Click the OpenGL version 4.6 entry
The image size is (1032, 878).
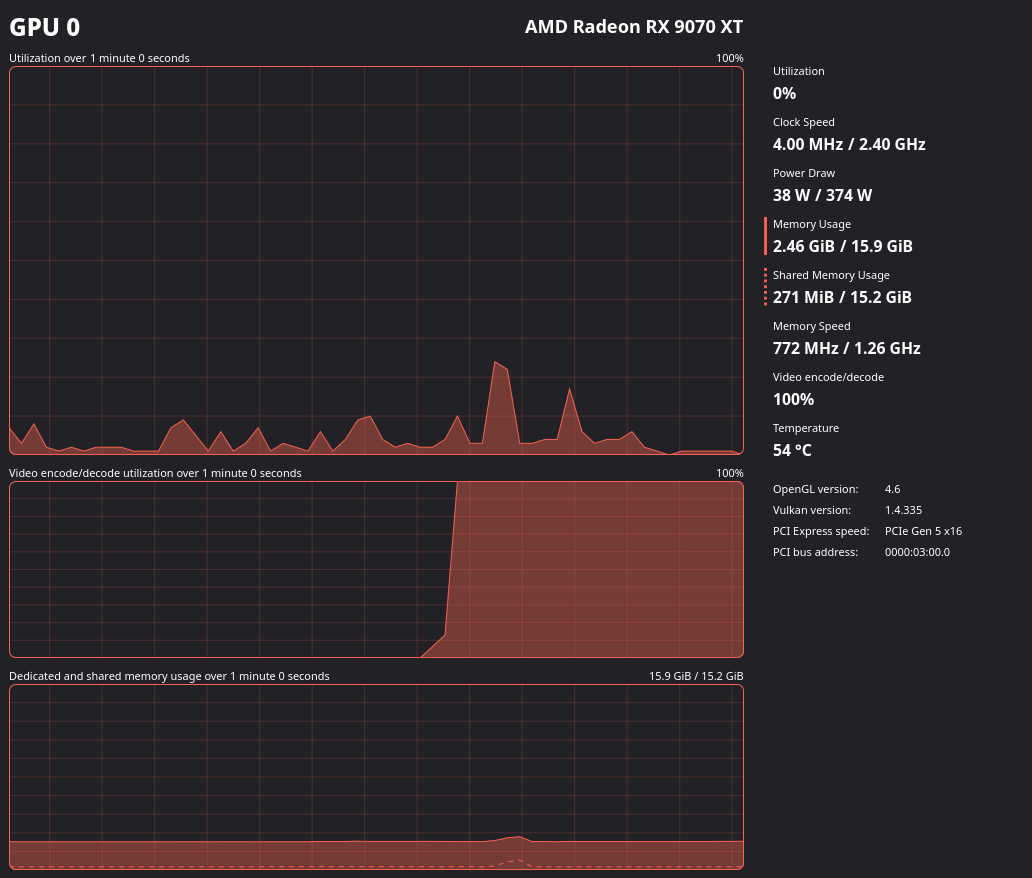coord(892,489)
